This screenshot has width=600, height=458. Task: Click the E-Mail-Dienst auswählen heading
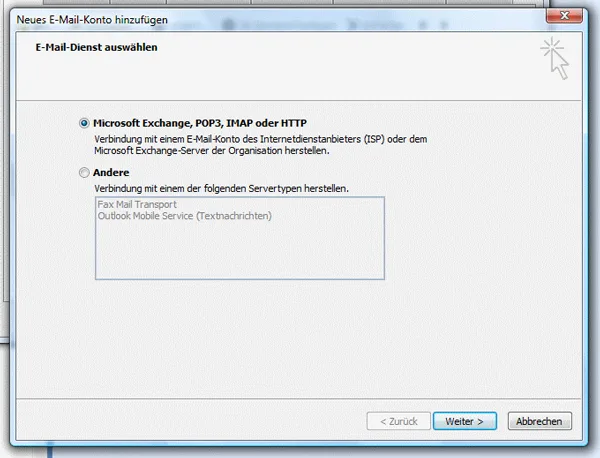96,47
